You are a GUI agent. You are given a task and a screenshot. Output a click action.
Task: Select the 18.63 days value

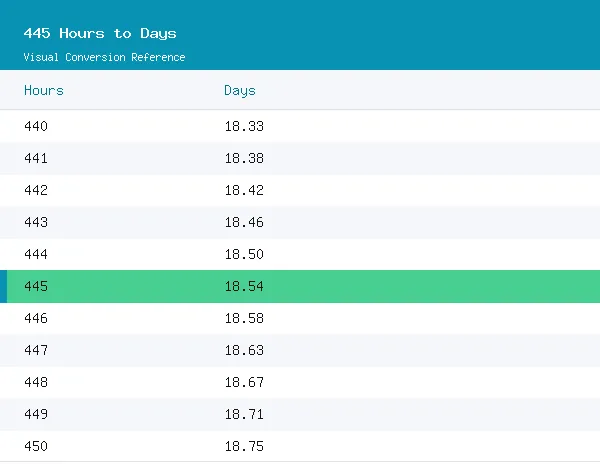tap(244, 350)
